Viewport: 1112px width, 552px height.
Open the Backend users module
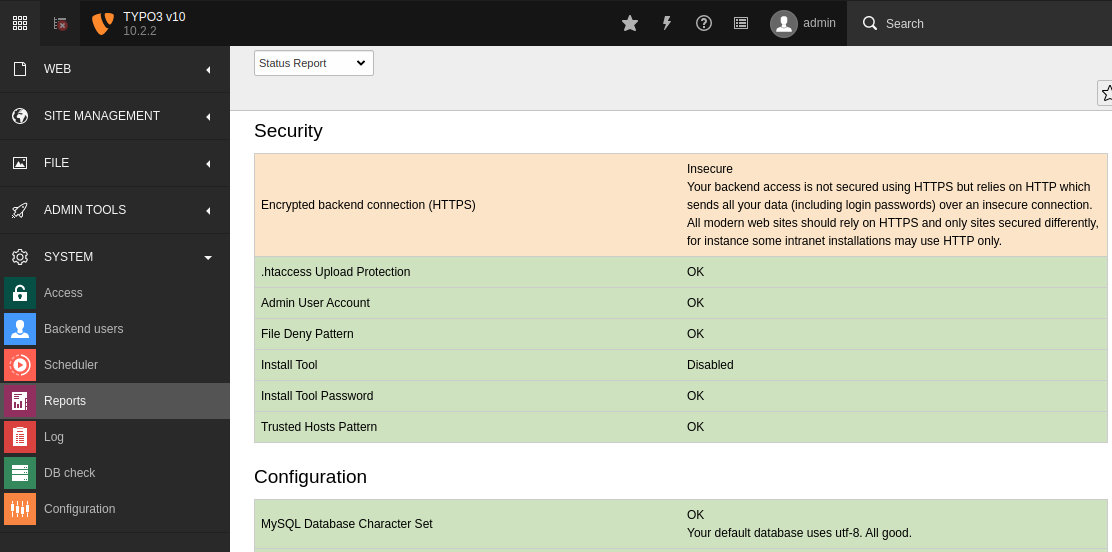coord(83,329)
